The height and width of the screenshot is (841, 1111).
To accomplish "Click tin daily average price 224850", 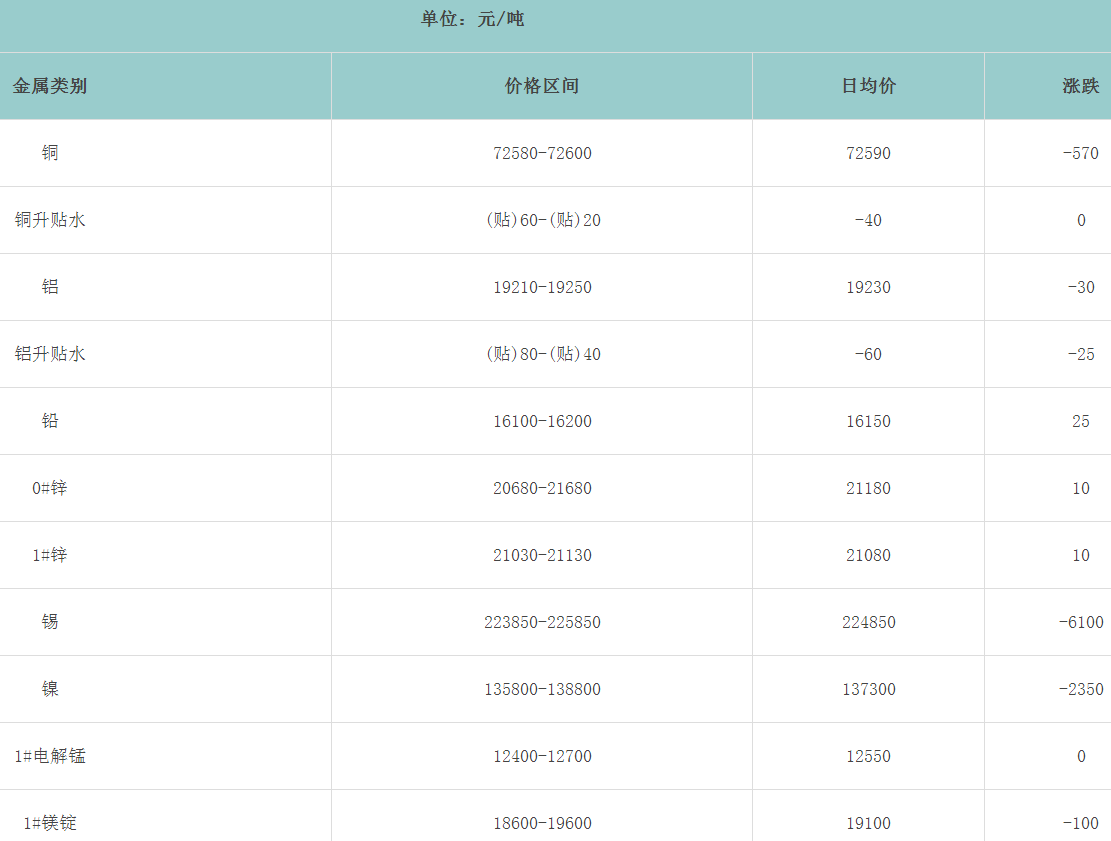I will point(868,622).
